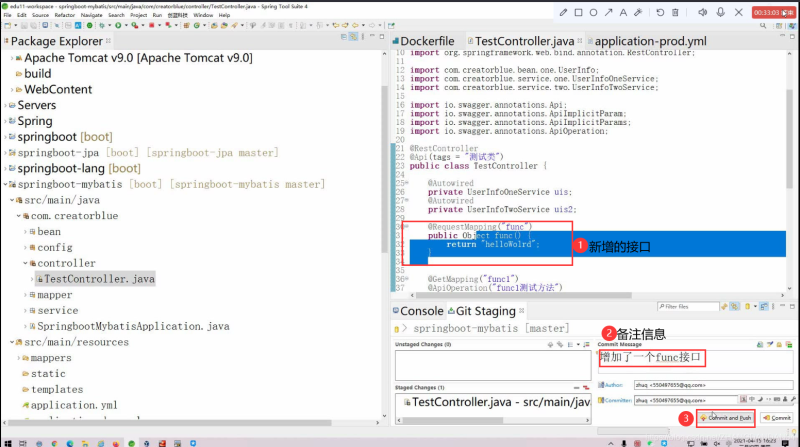Select the text annotation tool

624,12
